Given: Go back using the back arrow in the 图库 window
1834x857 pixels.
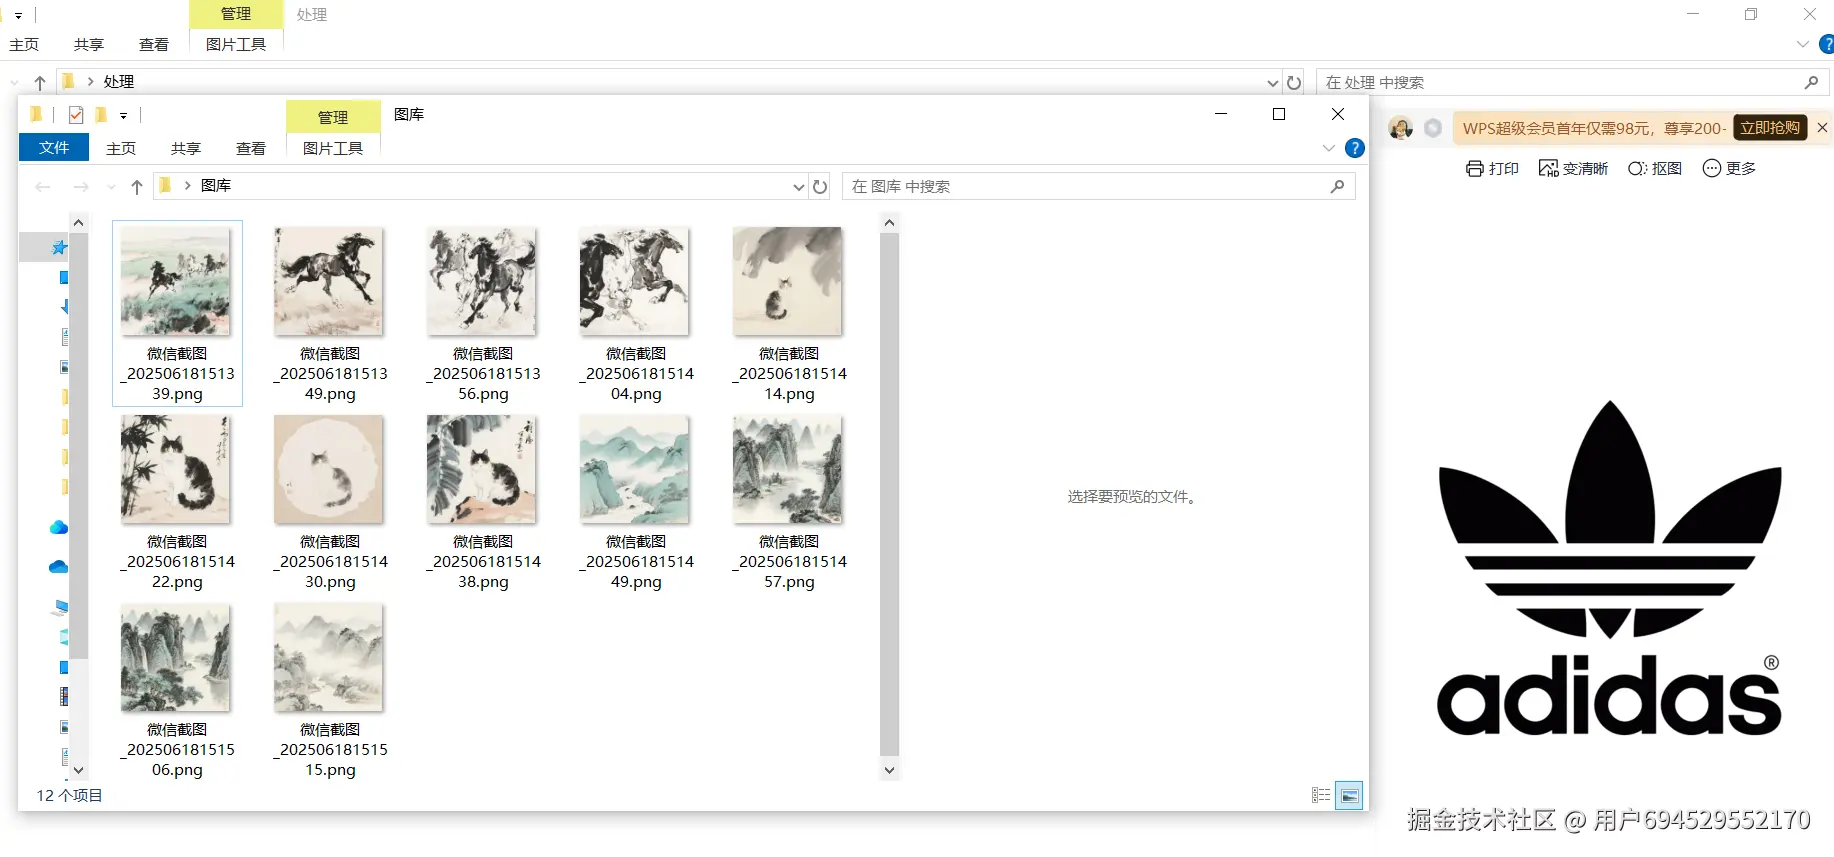Looking at the screenshot, I should point(43,187).
